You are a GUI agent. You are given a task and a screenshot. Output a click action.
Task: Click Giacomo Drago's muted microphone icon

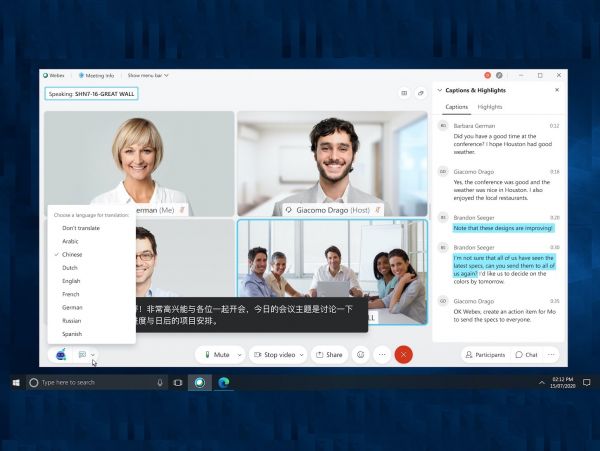(x=378, y=210)
